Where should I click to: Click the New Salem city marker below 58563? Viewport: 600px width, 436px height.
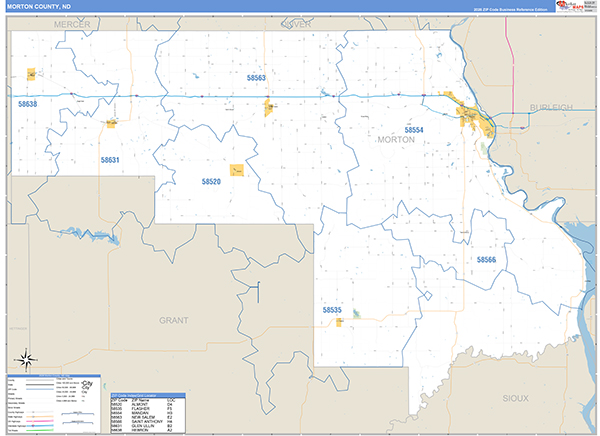[x=269, y=108]
